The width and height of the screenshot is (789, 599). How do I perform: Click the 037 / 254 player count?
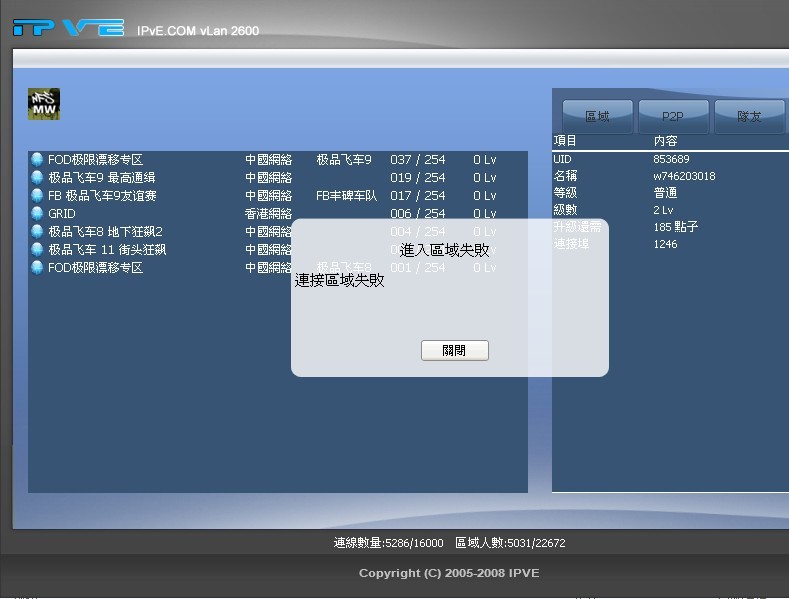(418, 160)
